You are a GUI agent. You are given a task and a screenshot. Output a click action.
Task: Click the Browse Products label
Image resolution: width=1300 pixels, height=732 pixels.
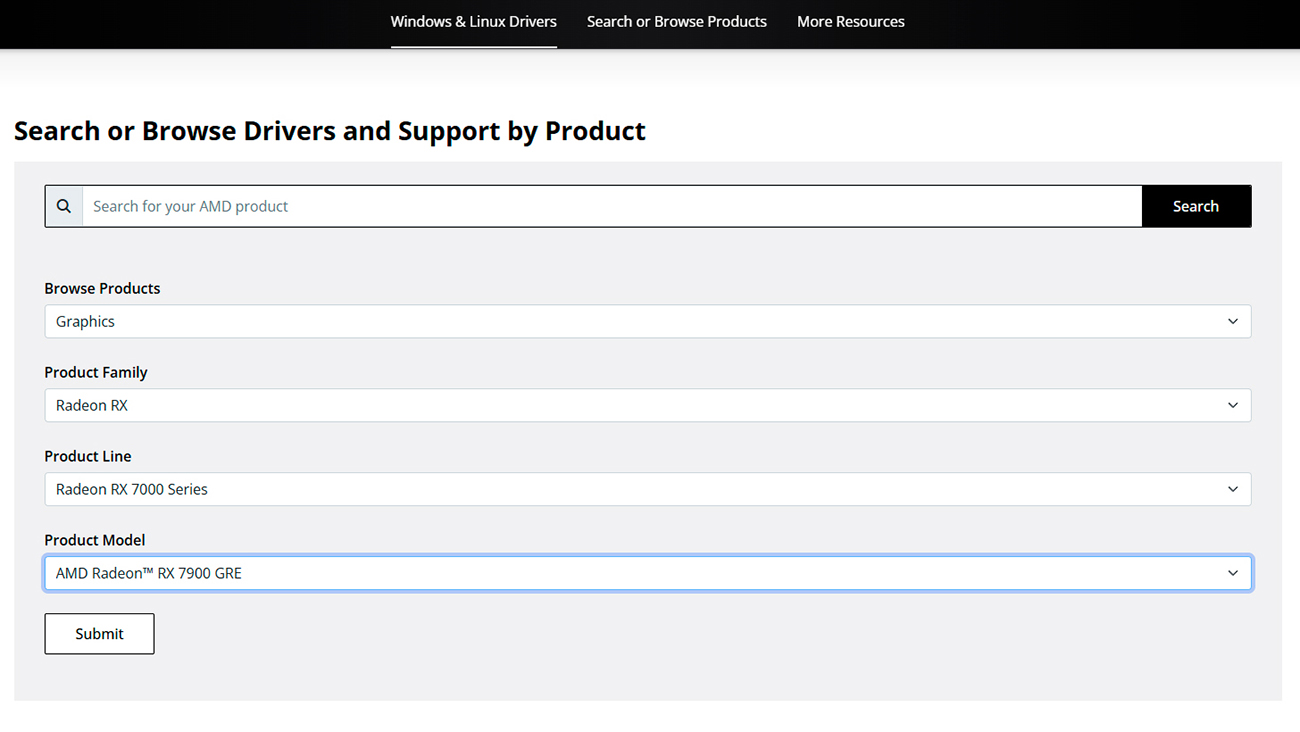(102, 288)
